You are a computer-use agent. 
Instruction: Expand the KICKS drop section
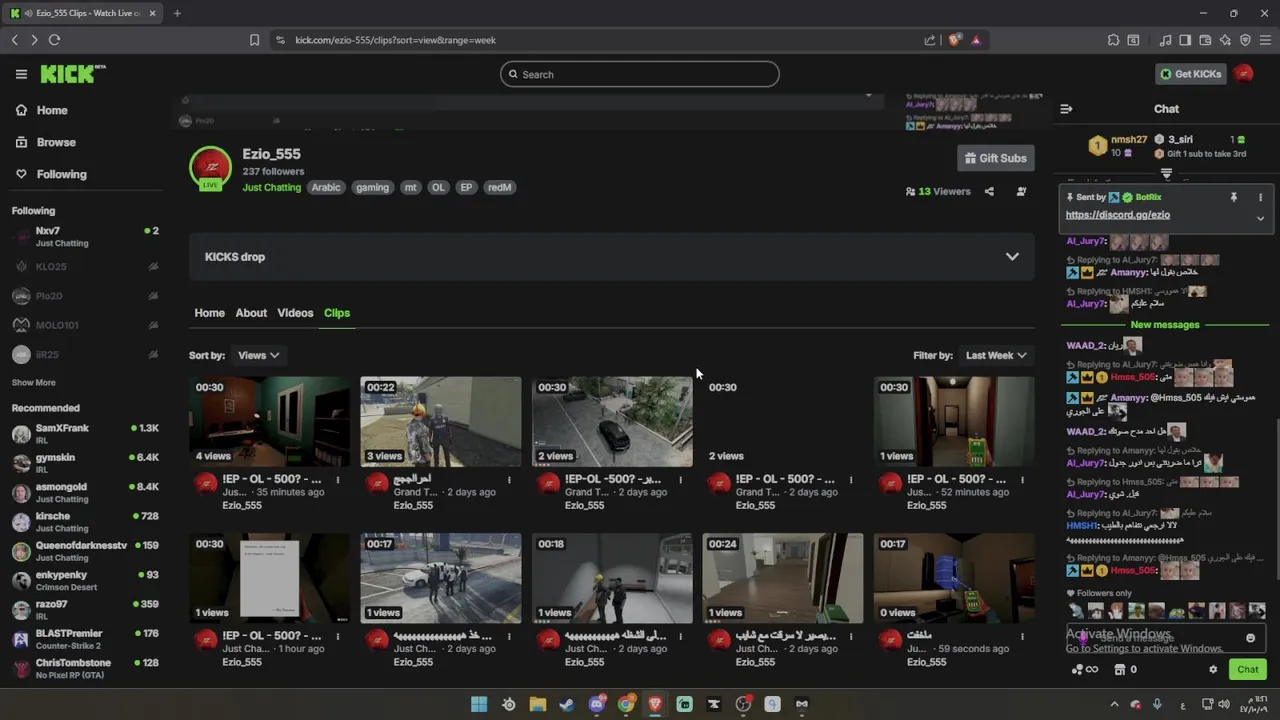tap(1012, 257)
